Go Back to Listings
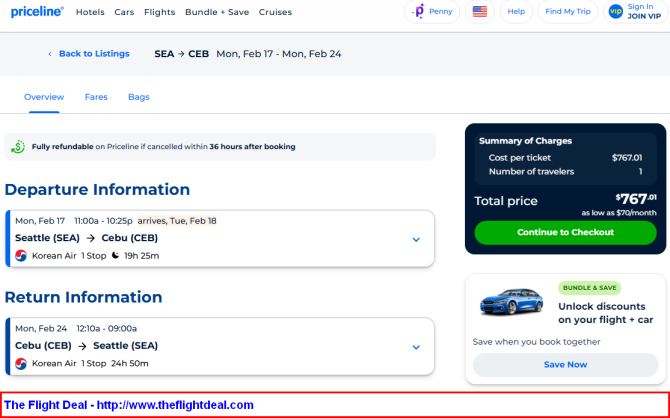 click(x=94, y=54)
